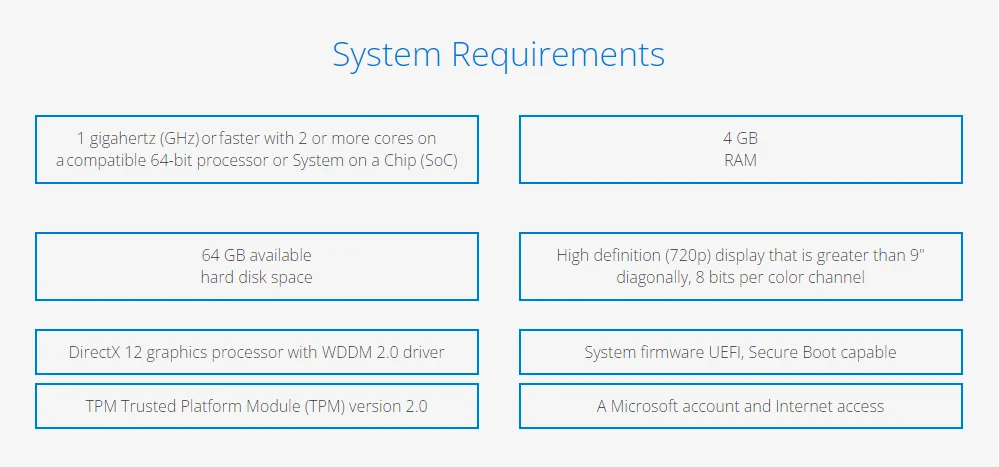Click the Microsoft account and Internet access box
Viewport: 999px width, 467px height.
point(741,406)
